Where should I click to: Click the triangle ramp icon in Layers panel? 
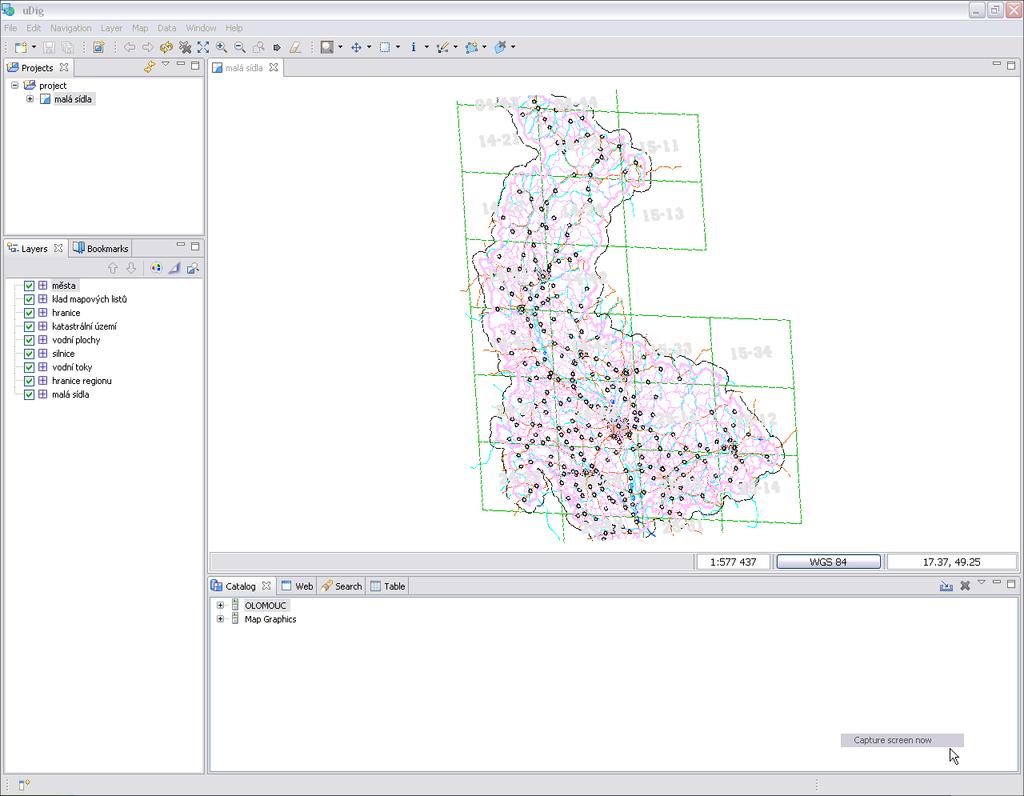174,268
